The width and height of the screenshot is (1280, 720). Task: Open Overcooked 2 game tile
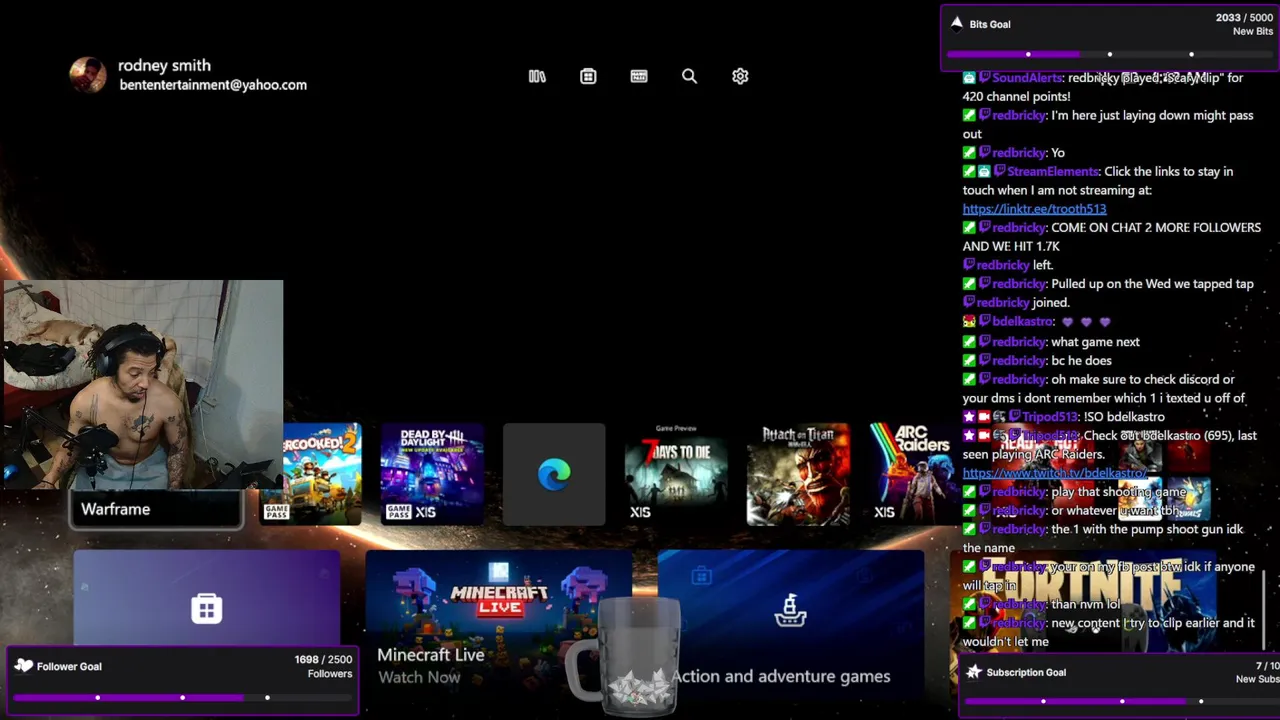coord(322,474)
